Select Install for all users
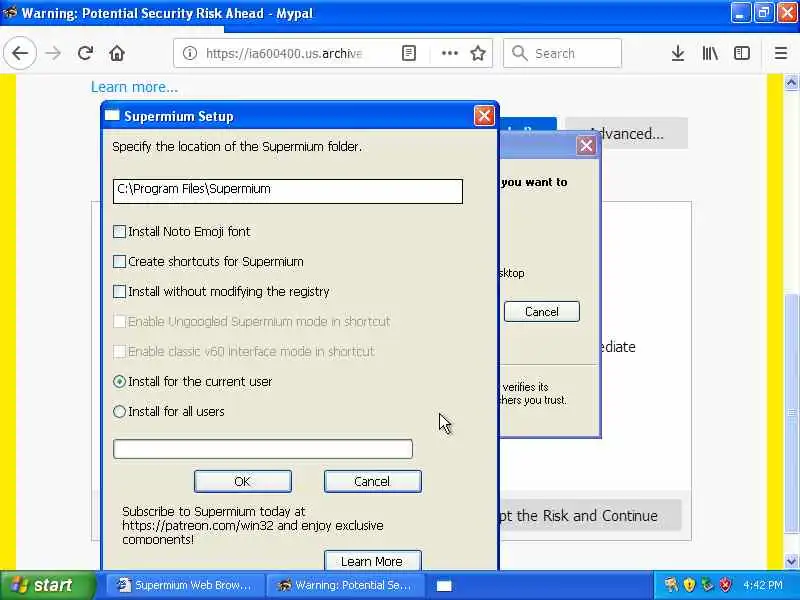 119,412
